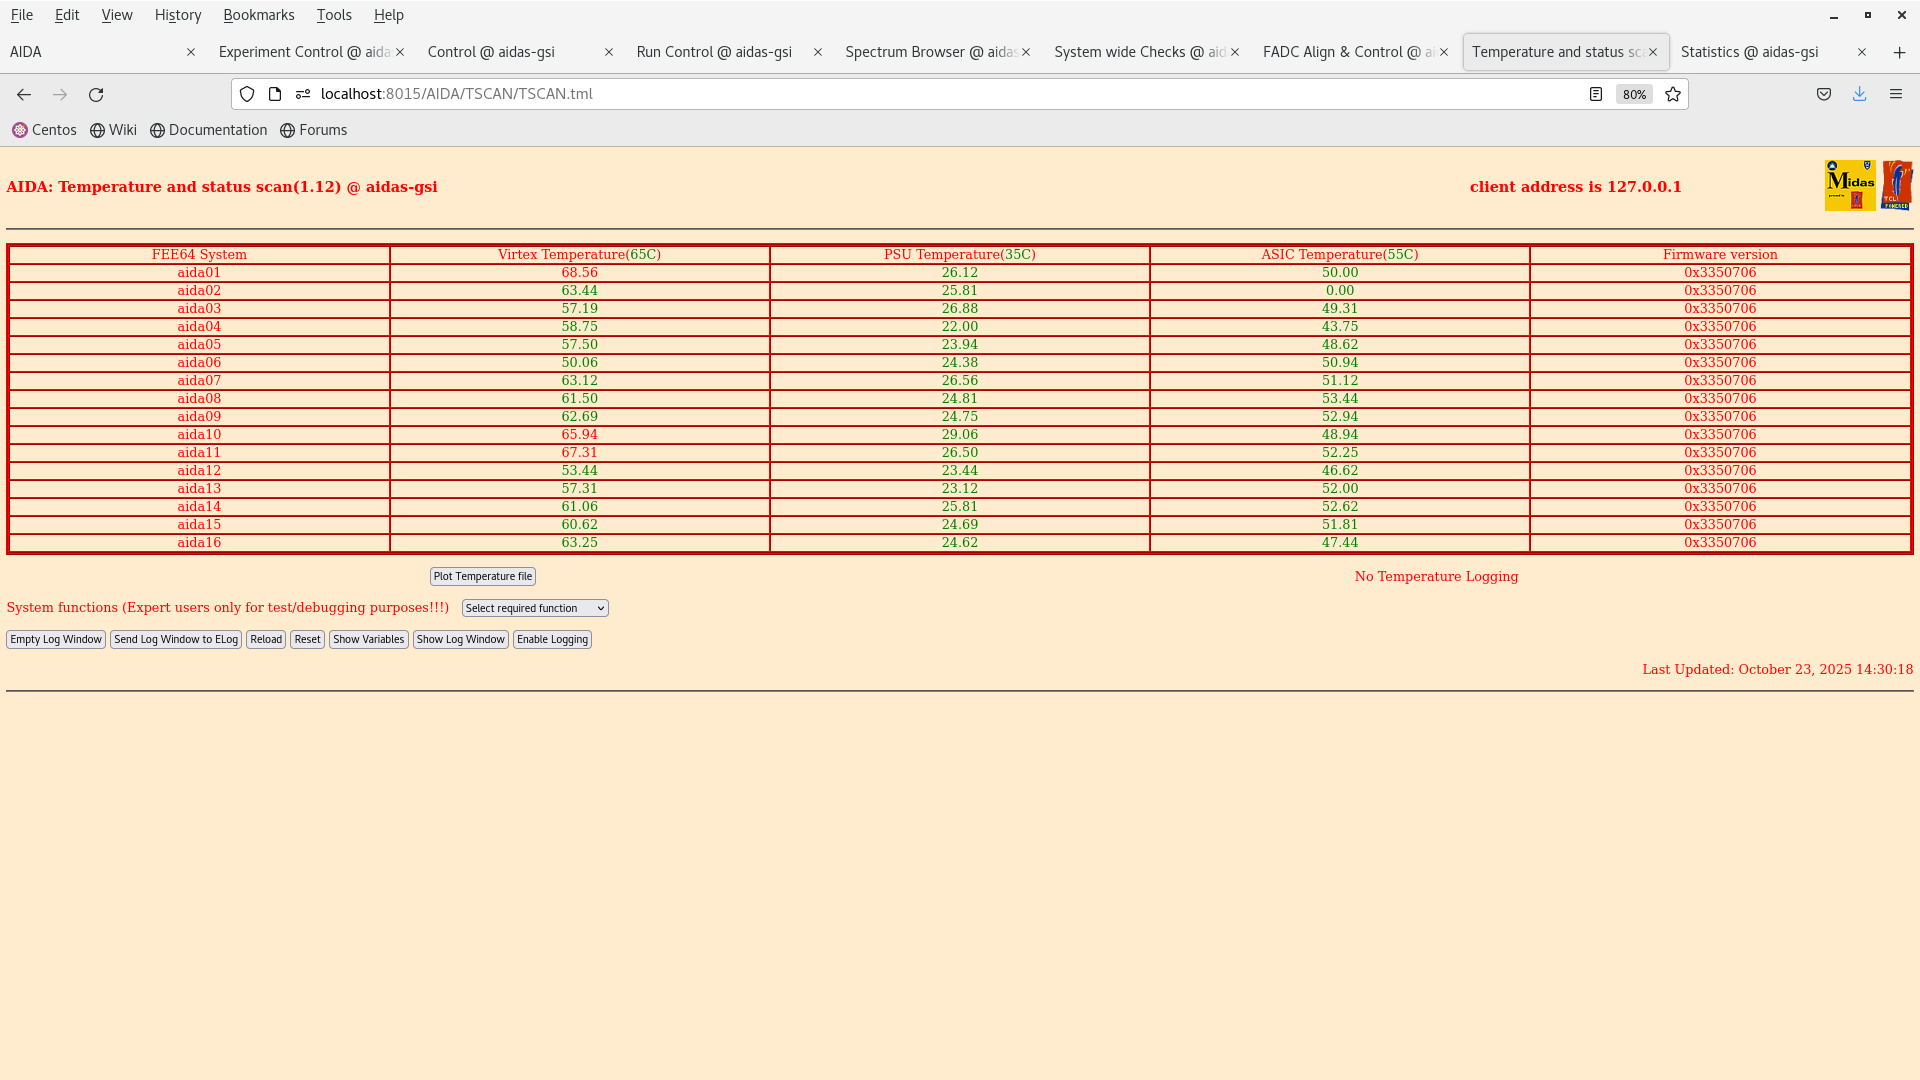
Task: Click the bookmark star icon
Action: click(x=1673, y=94)
